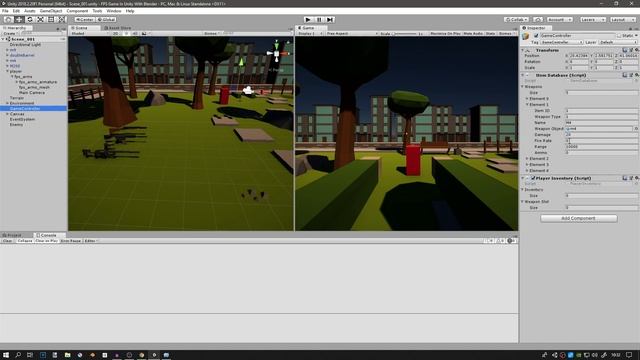Switch to the Asset Store tab
The image size is (640, 360).
tap(118, 28)
